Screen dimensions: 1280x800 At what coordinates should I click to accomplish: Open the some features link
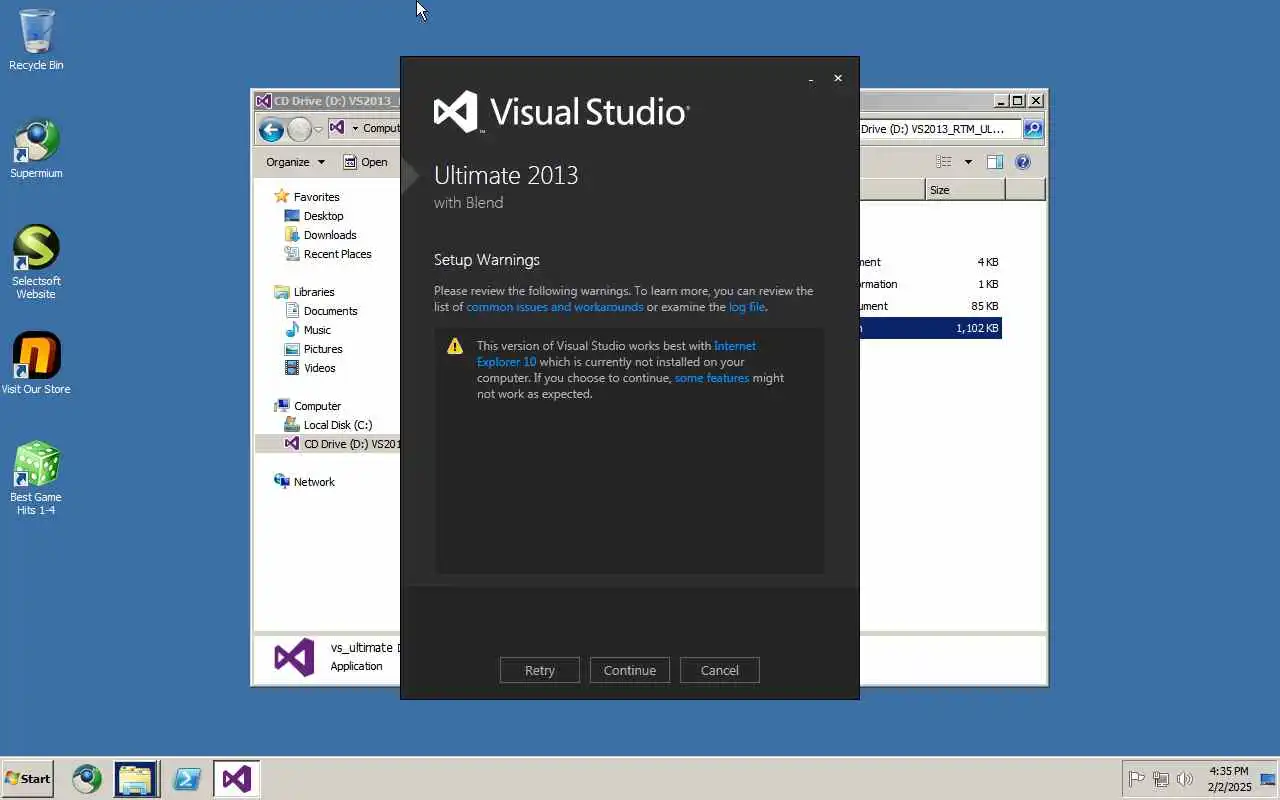[x=712, y=378]
